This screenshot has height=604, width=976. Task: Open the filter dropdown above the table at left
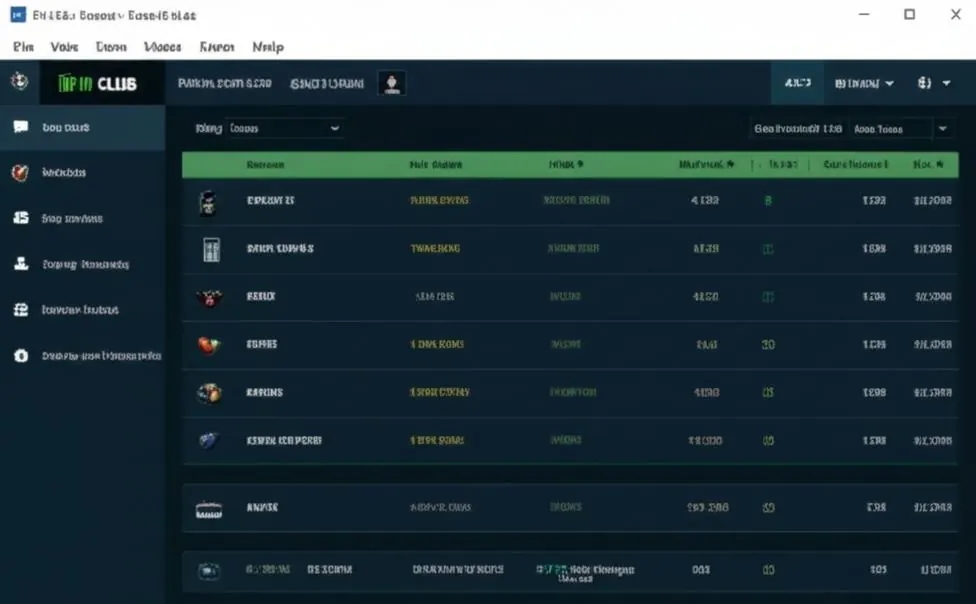285,128
